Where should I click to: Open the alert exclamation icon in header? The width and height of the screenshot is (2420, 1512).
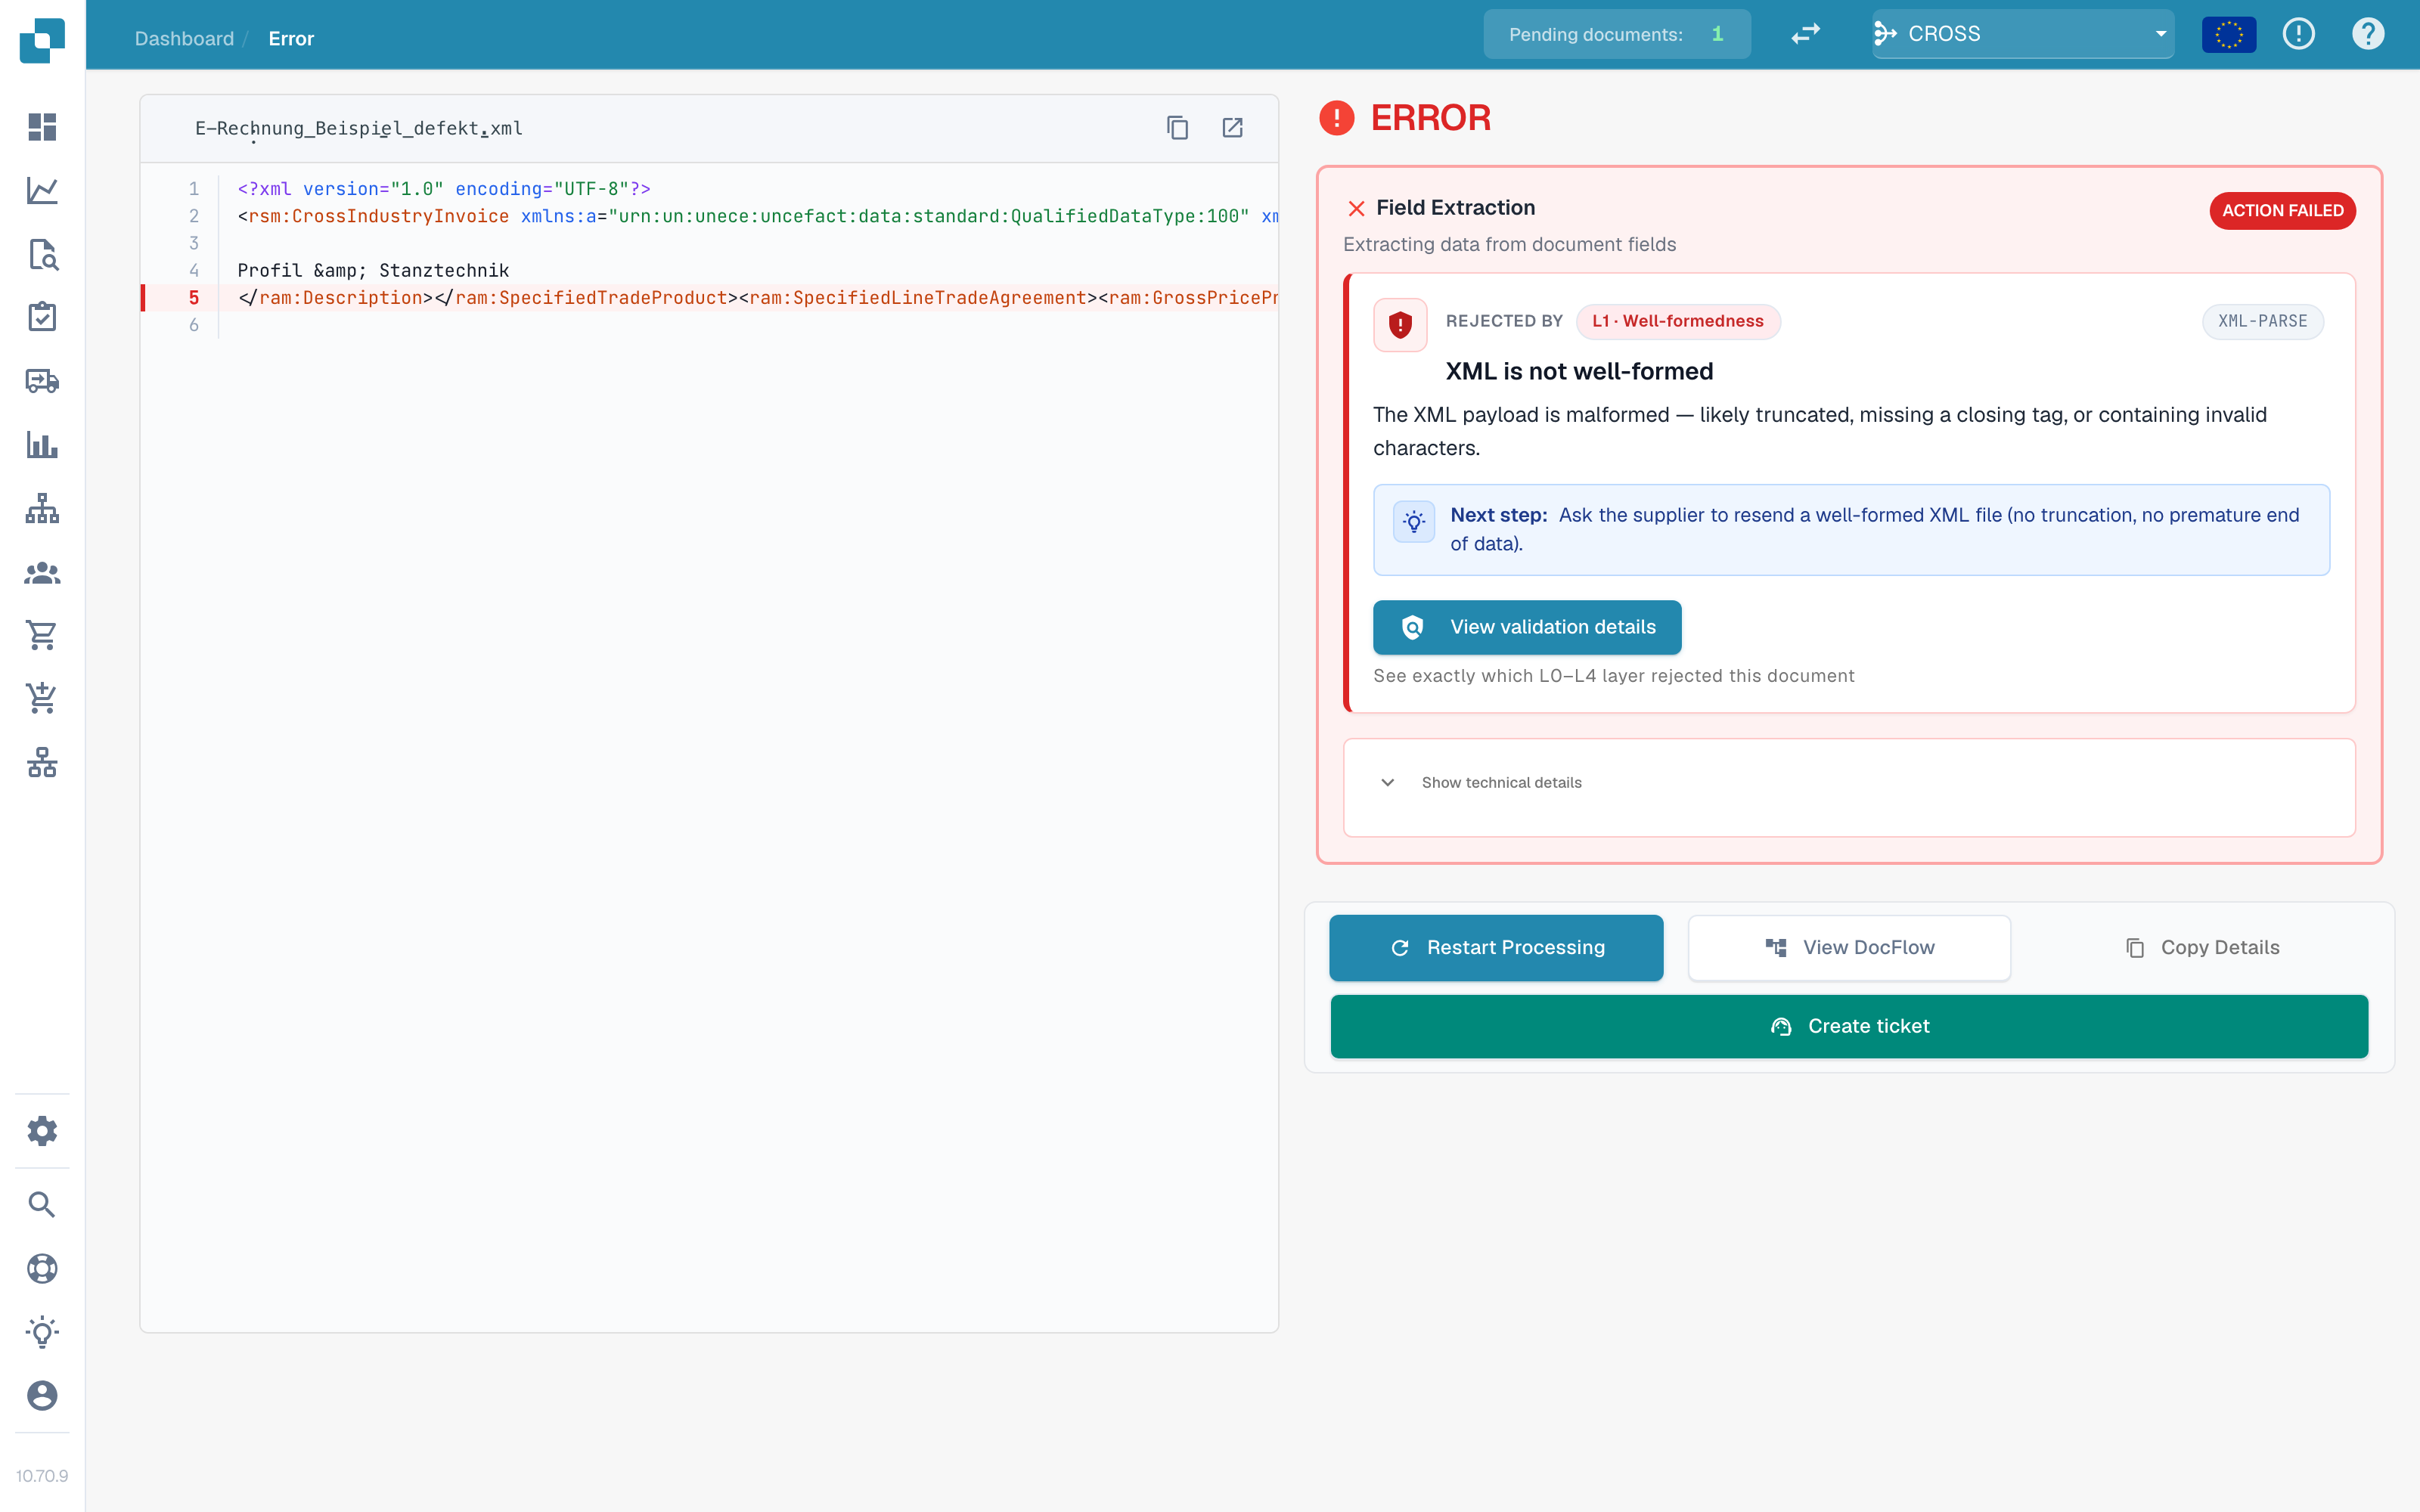(2299, 34)
